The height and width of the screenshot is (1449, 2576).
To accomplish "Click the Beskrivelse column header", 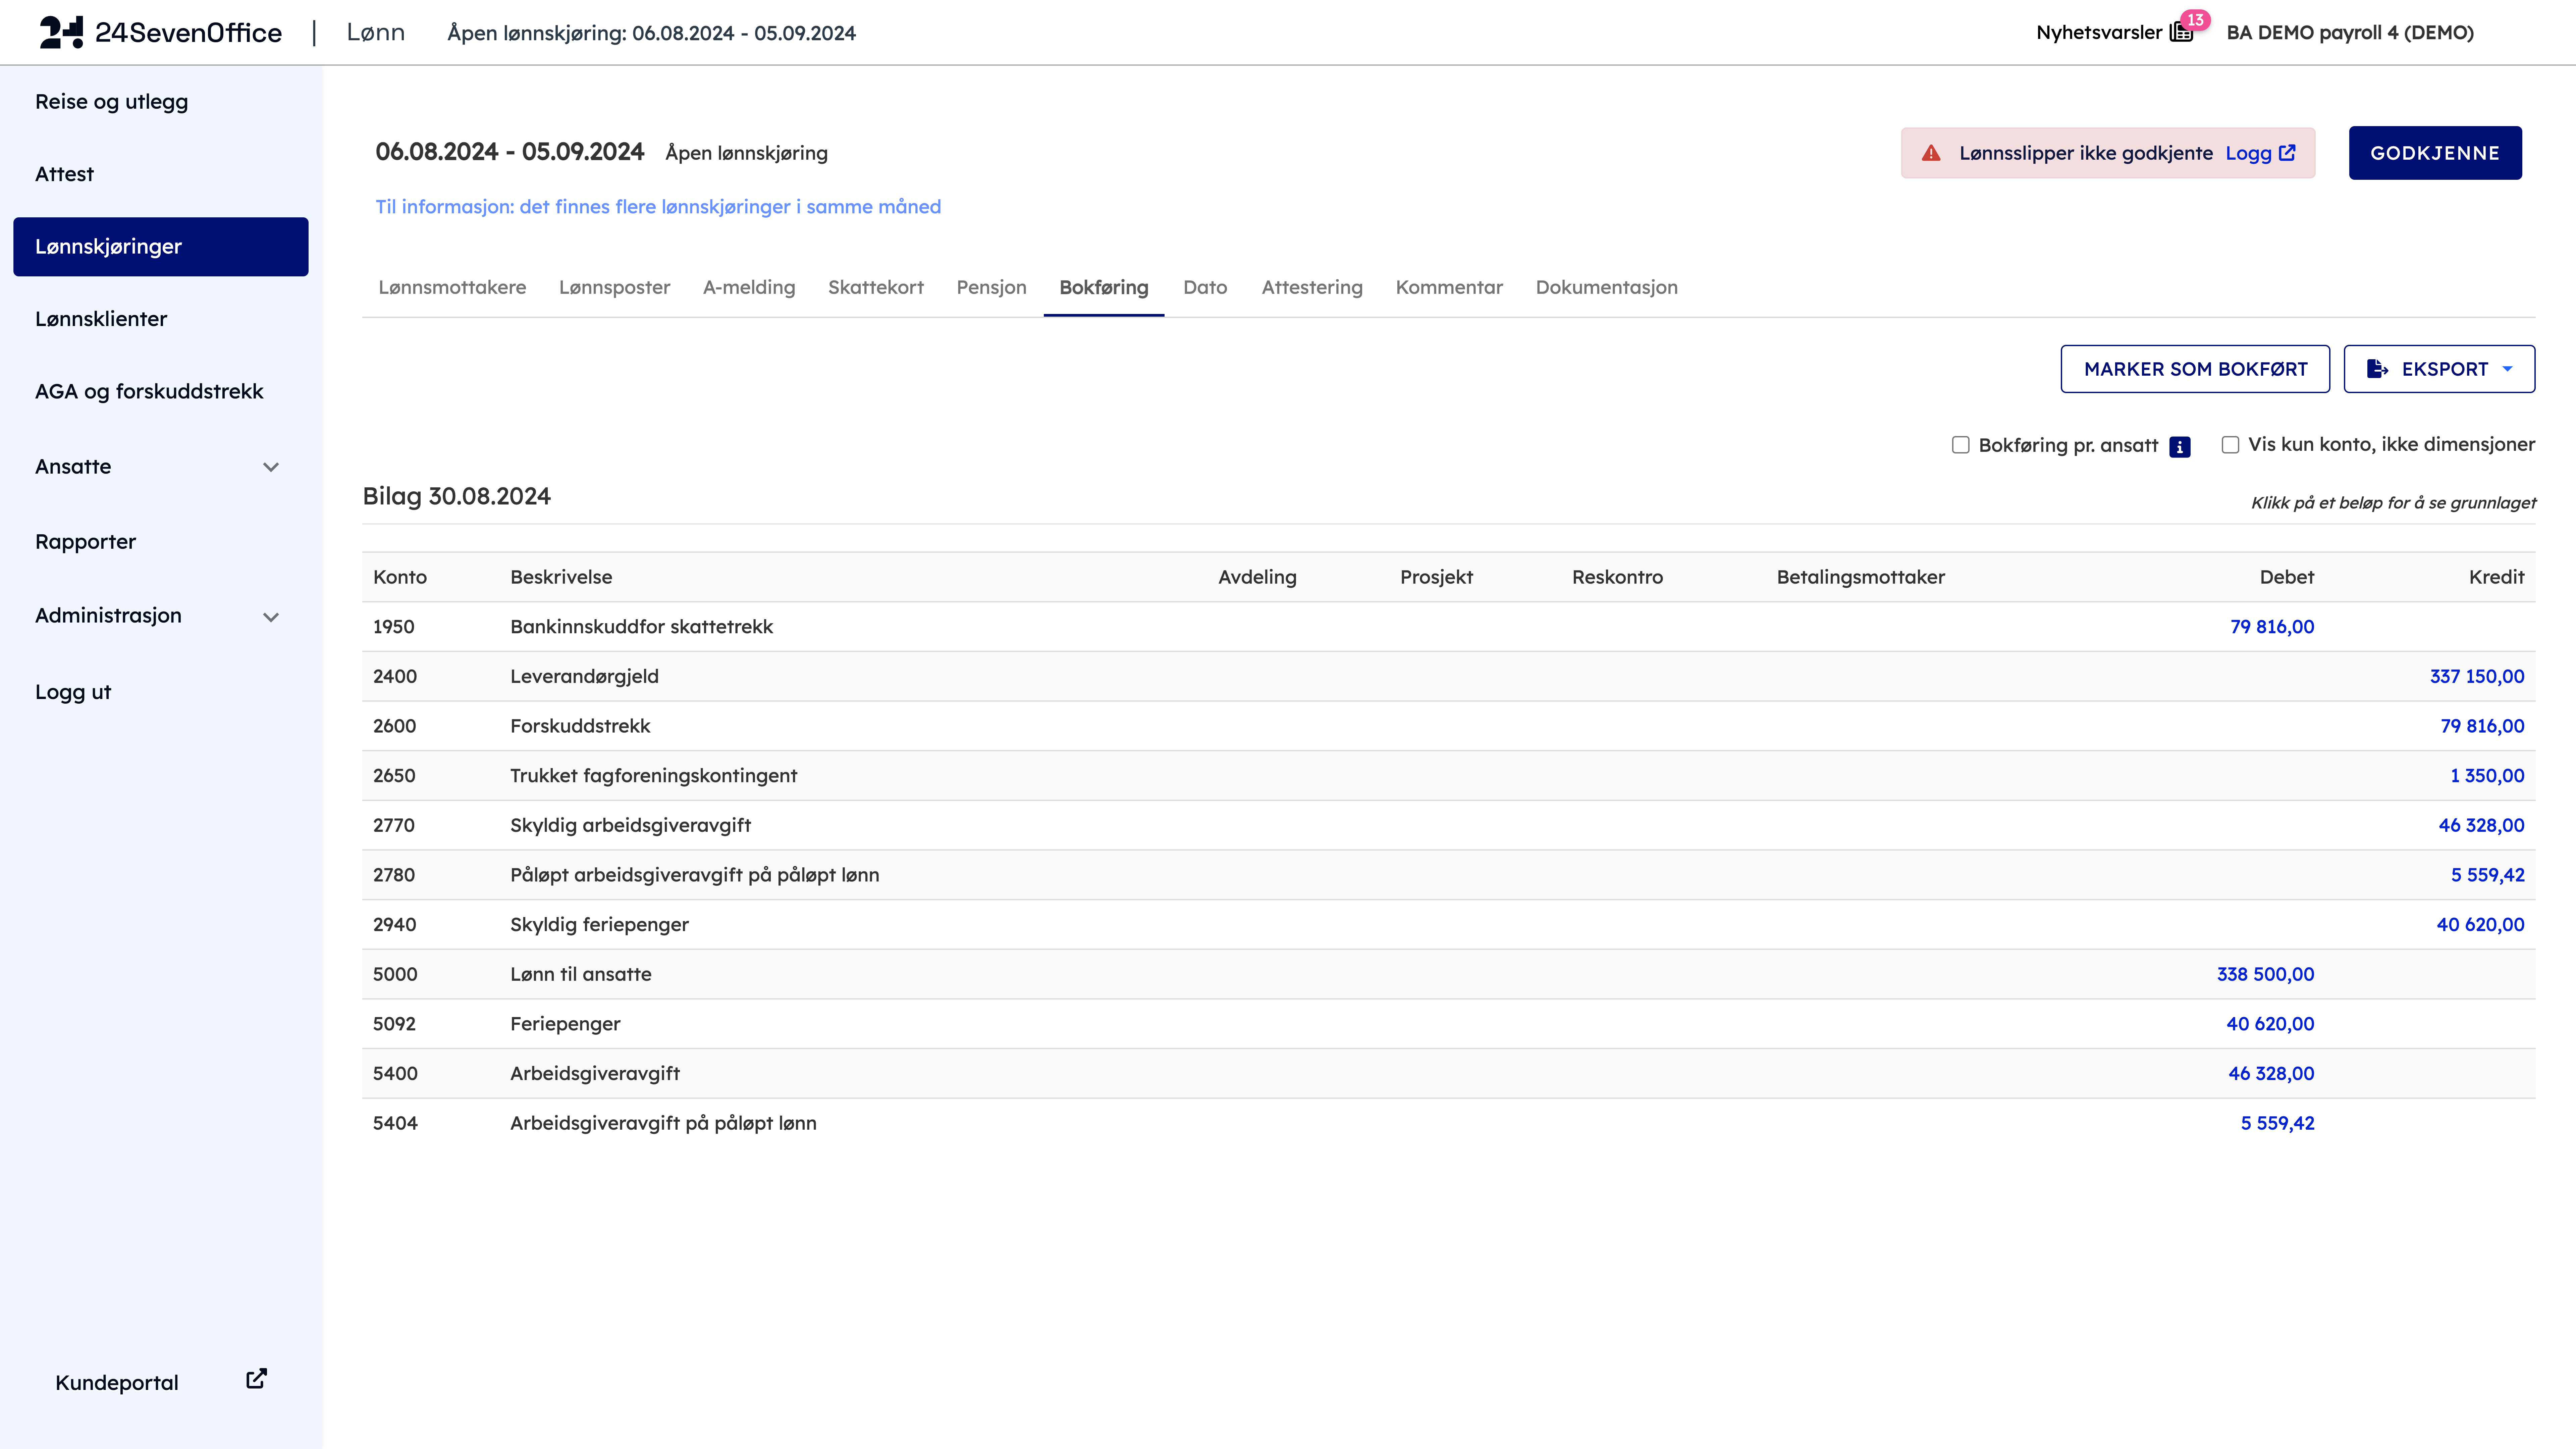I will pyautogui.click(x=561, y=577).
